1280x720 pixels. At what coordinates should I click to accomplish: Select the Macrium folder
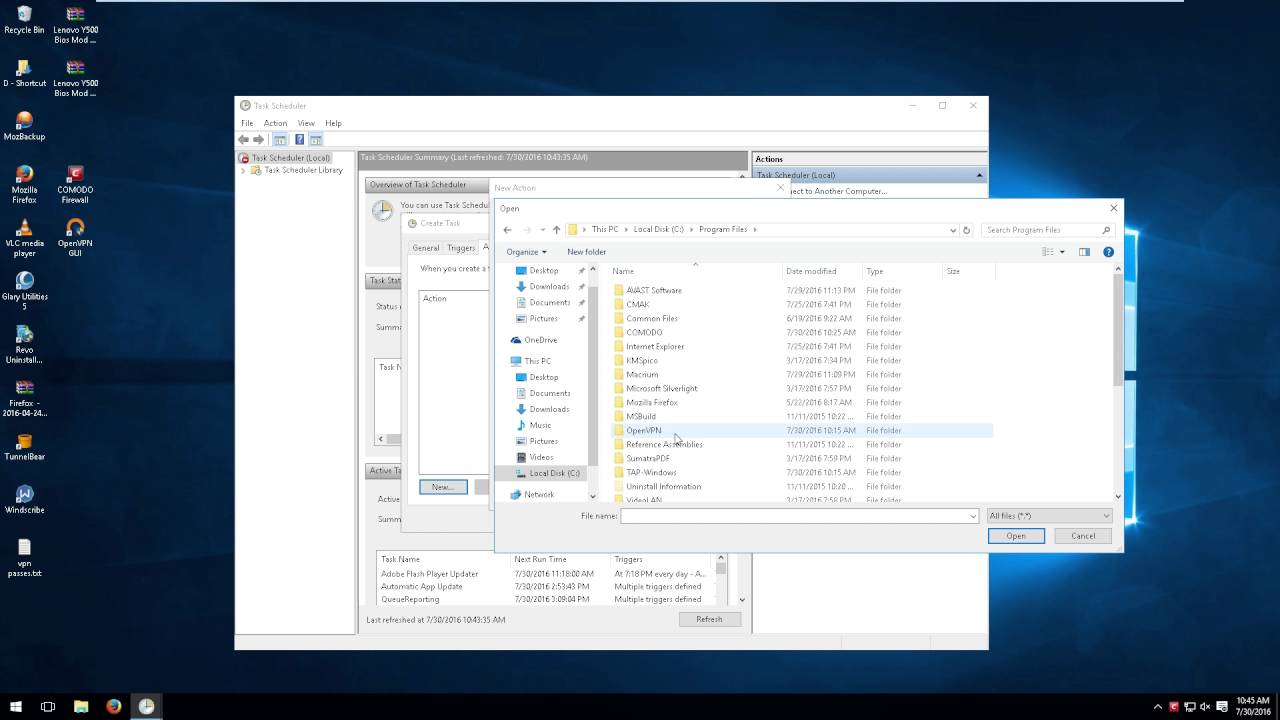tap(642, 374)
